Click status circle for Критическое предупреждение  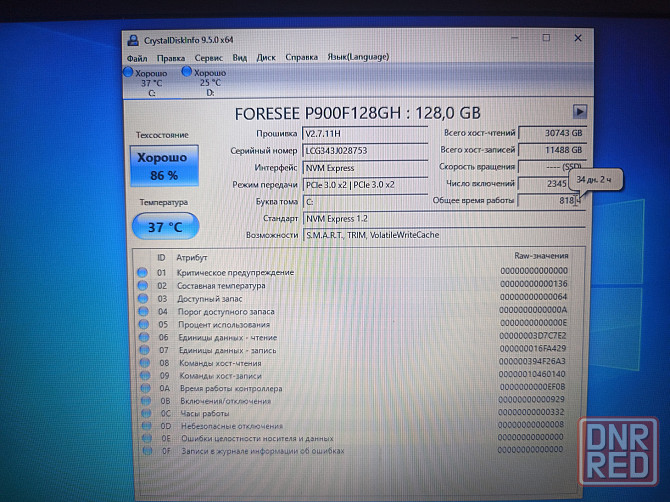pyautogui.click(x=142, y=273)
